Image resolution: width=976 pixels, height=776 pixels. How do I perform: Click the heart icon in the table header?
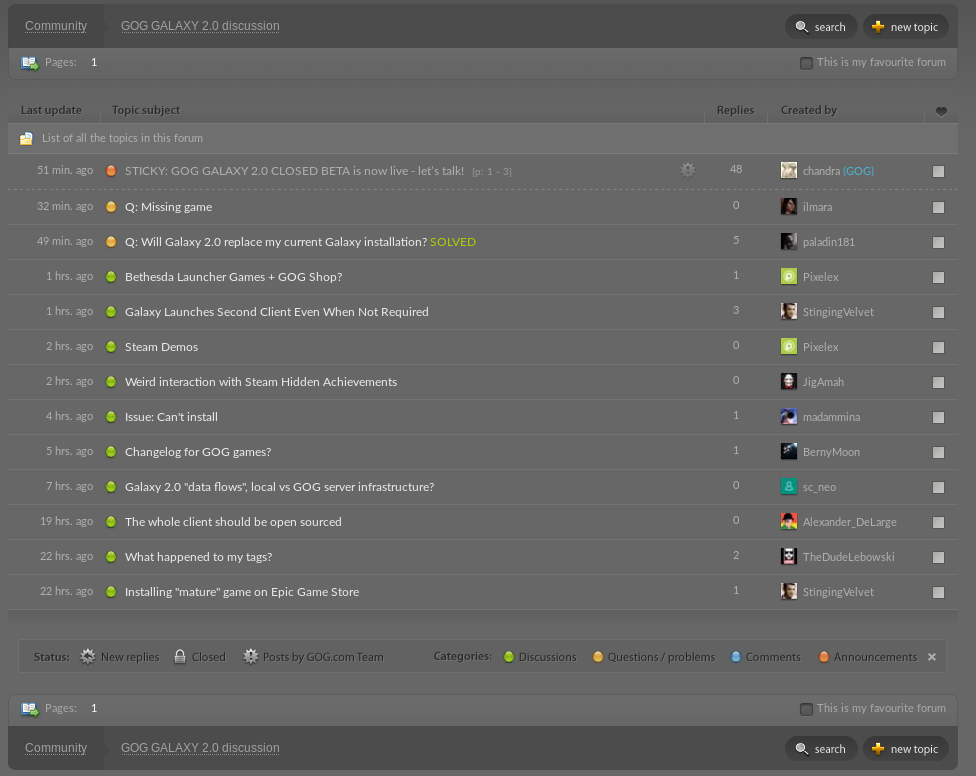[941, 111]
